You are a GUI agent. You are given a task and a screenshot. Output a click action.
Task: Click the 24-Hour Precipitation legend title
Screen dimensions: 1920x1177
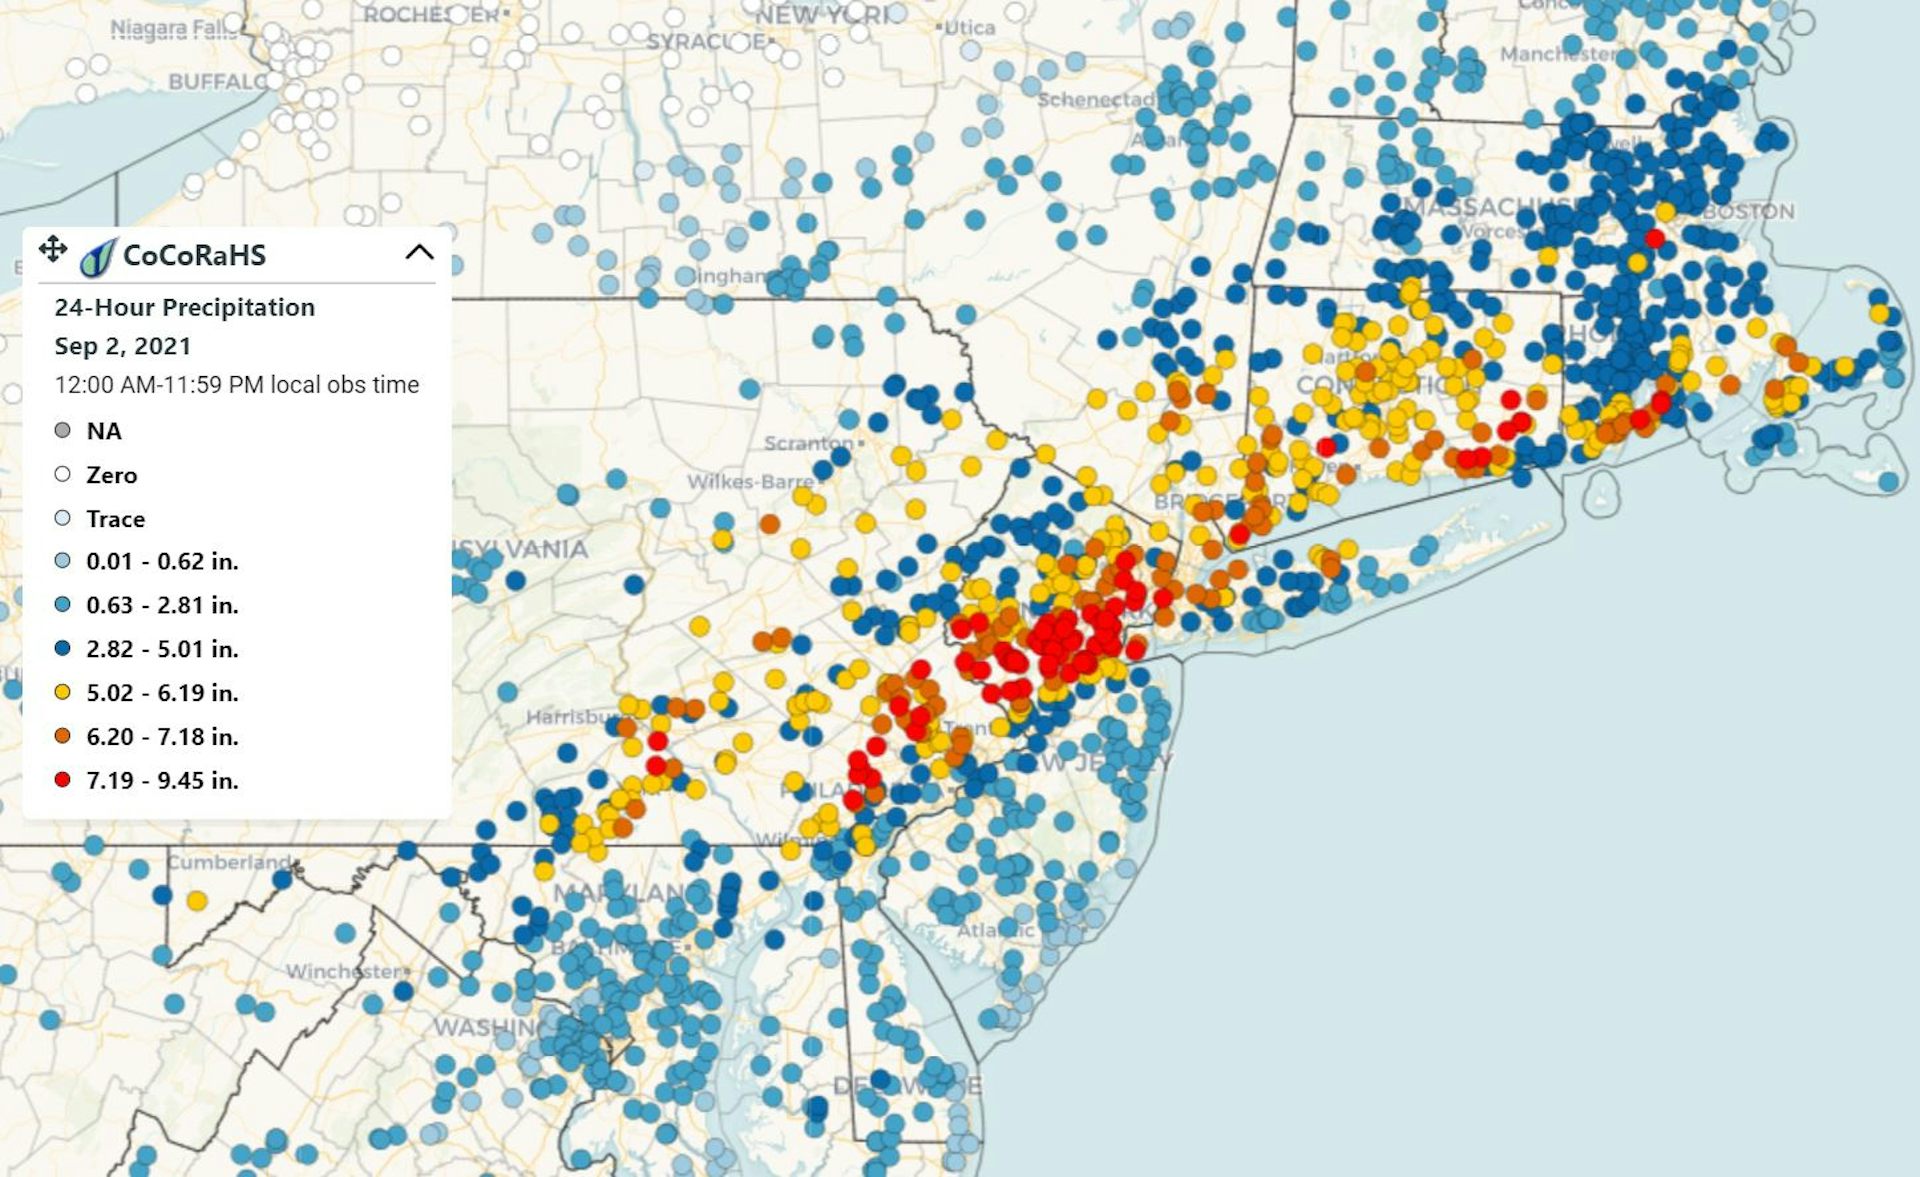click(184, 307)
